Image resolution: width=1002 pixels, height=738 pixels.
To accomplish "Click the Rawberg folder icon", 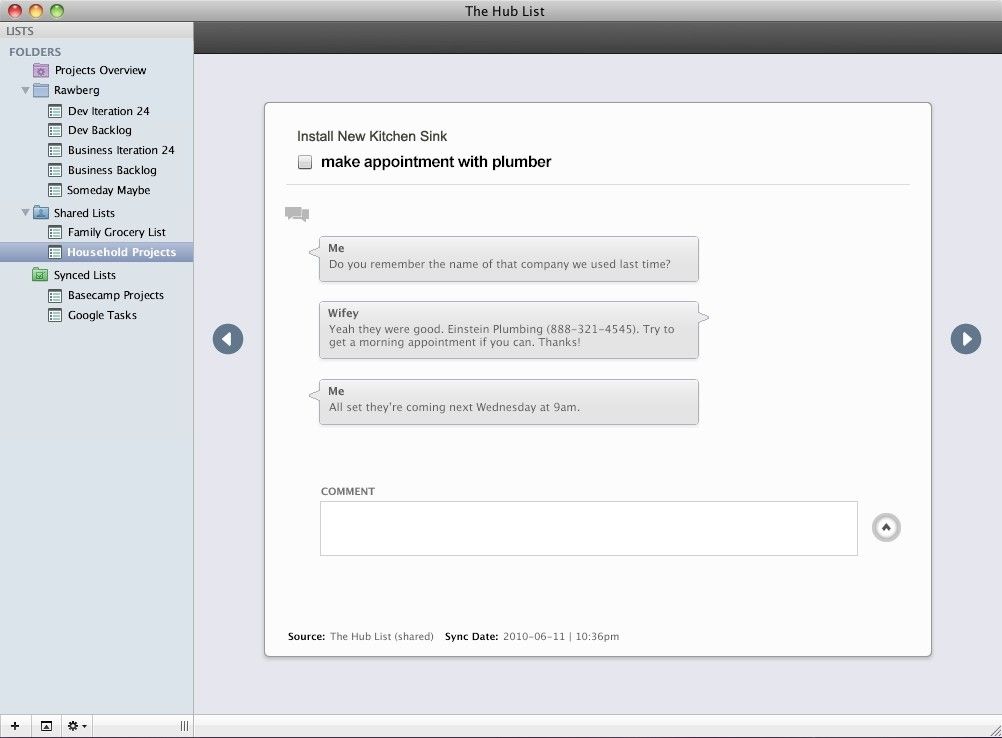I will coord(41,90).
